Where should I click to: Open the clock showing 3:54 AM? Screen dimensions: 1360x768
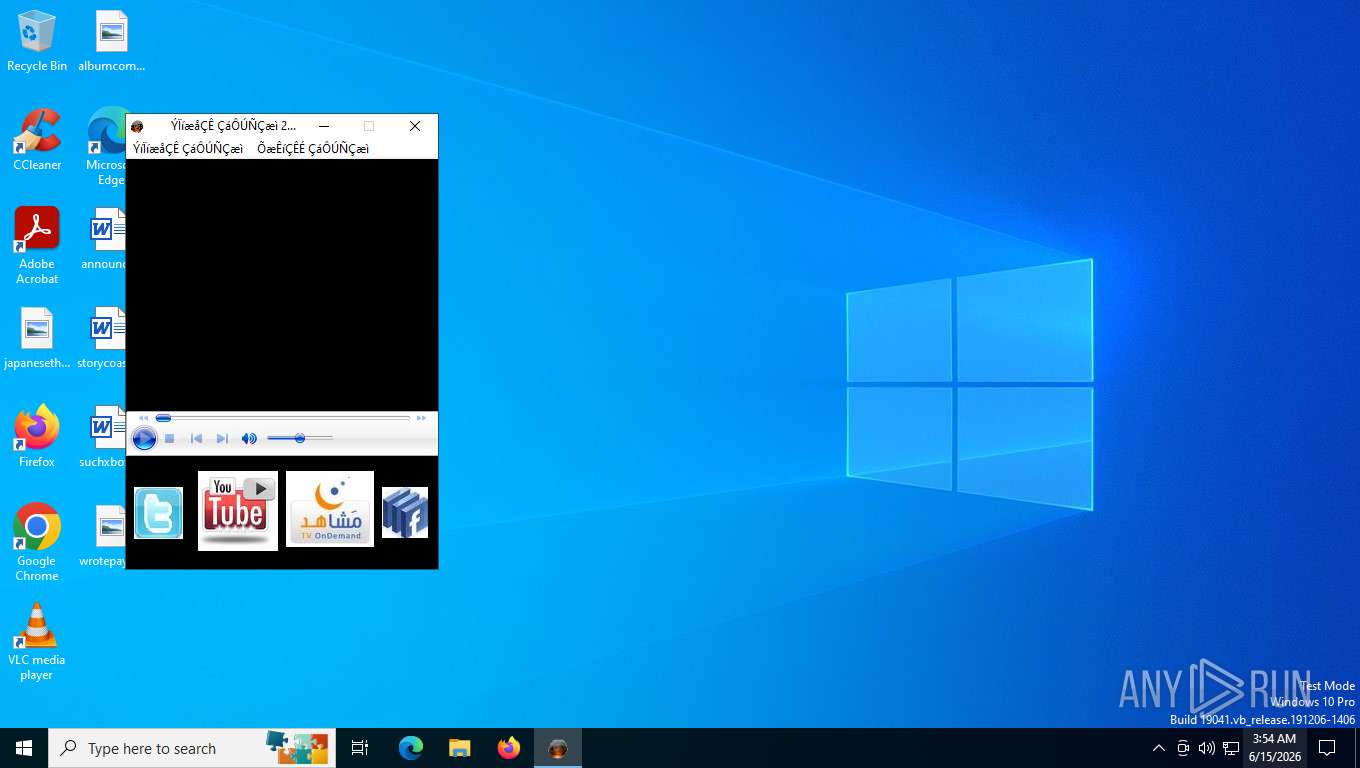[1274, 748]
